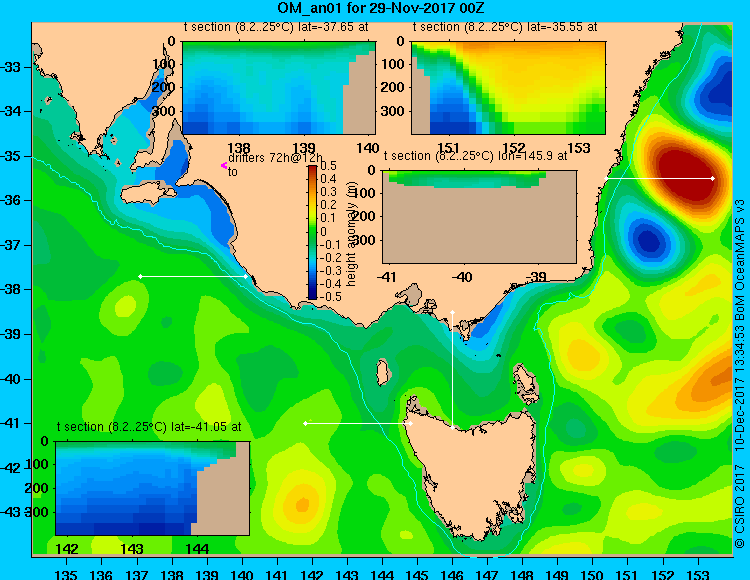Click east endpoint of the -35.55 section line
The width and height of the screenshot is (750, 580).
pos(713,178)
